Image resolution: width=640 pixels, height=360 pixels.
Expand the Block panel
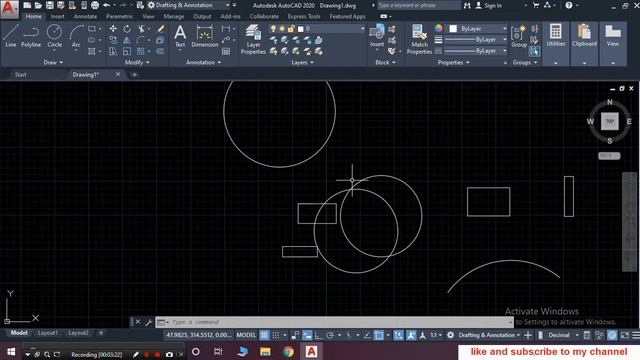point(385,62)
